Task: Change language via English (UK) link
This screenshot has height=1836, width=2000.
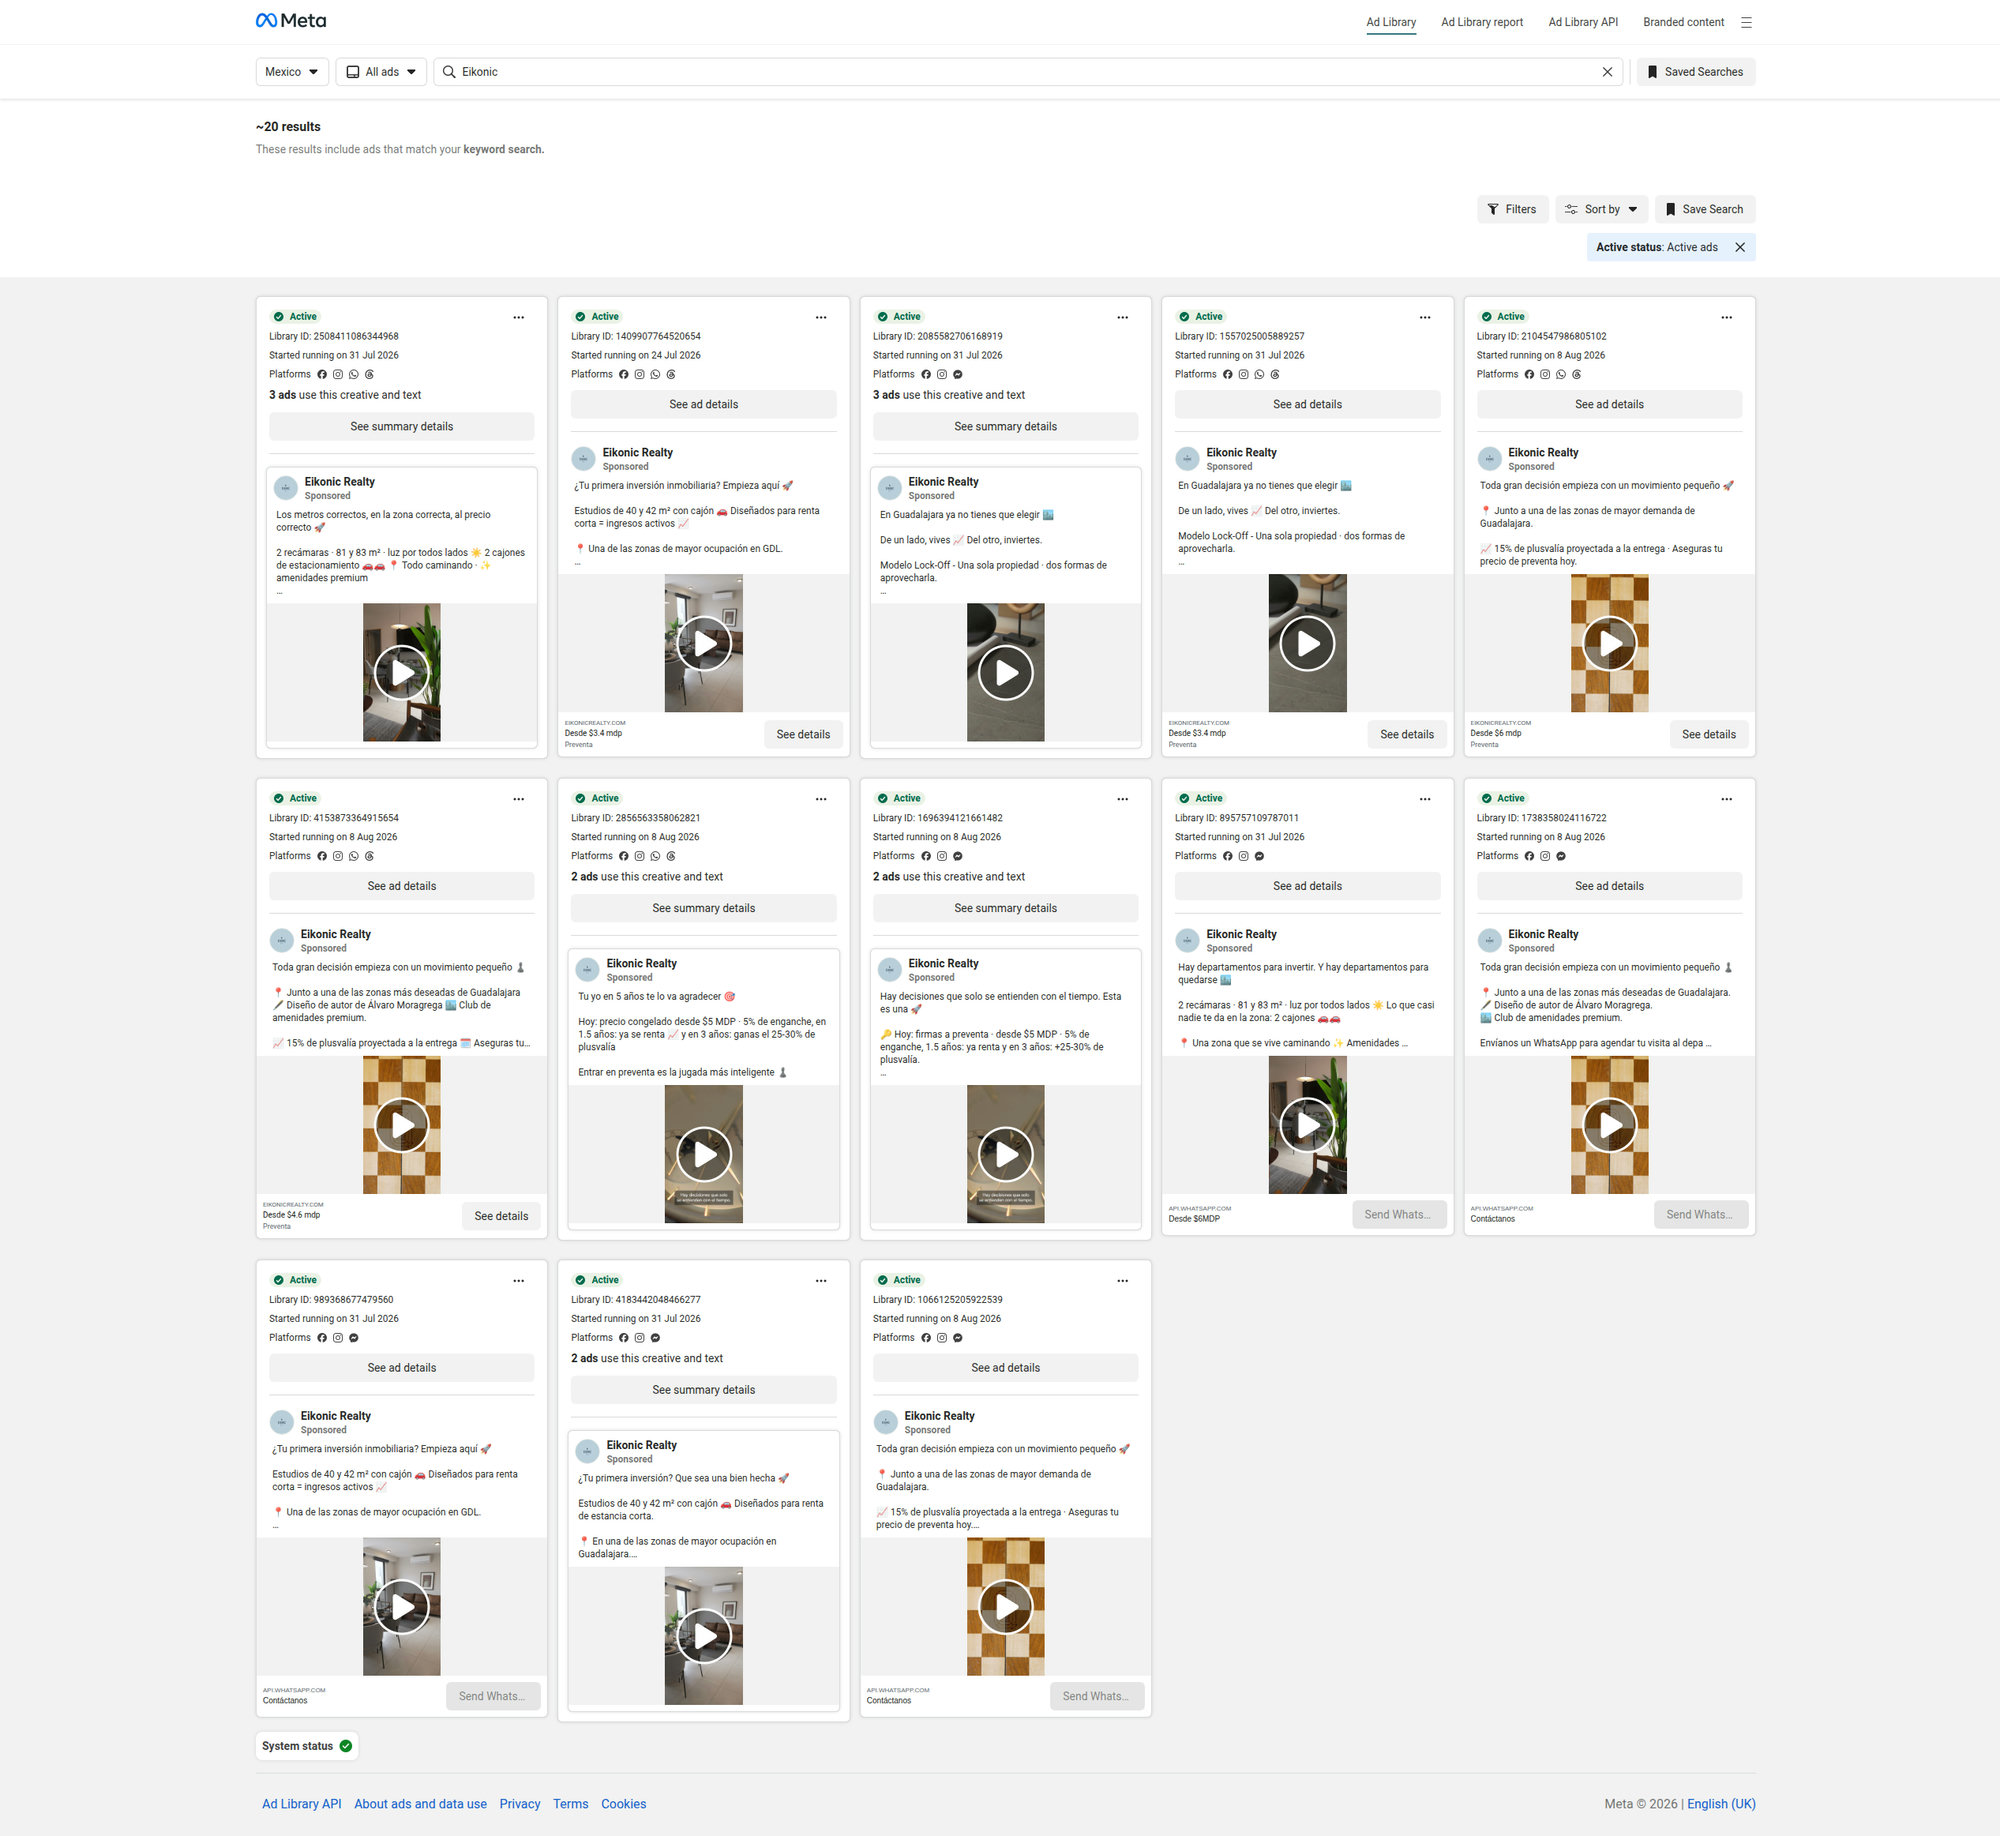Action: 1721,1805
